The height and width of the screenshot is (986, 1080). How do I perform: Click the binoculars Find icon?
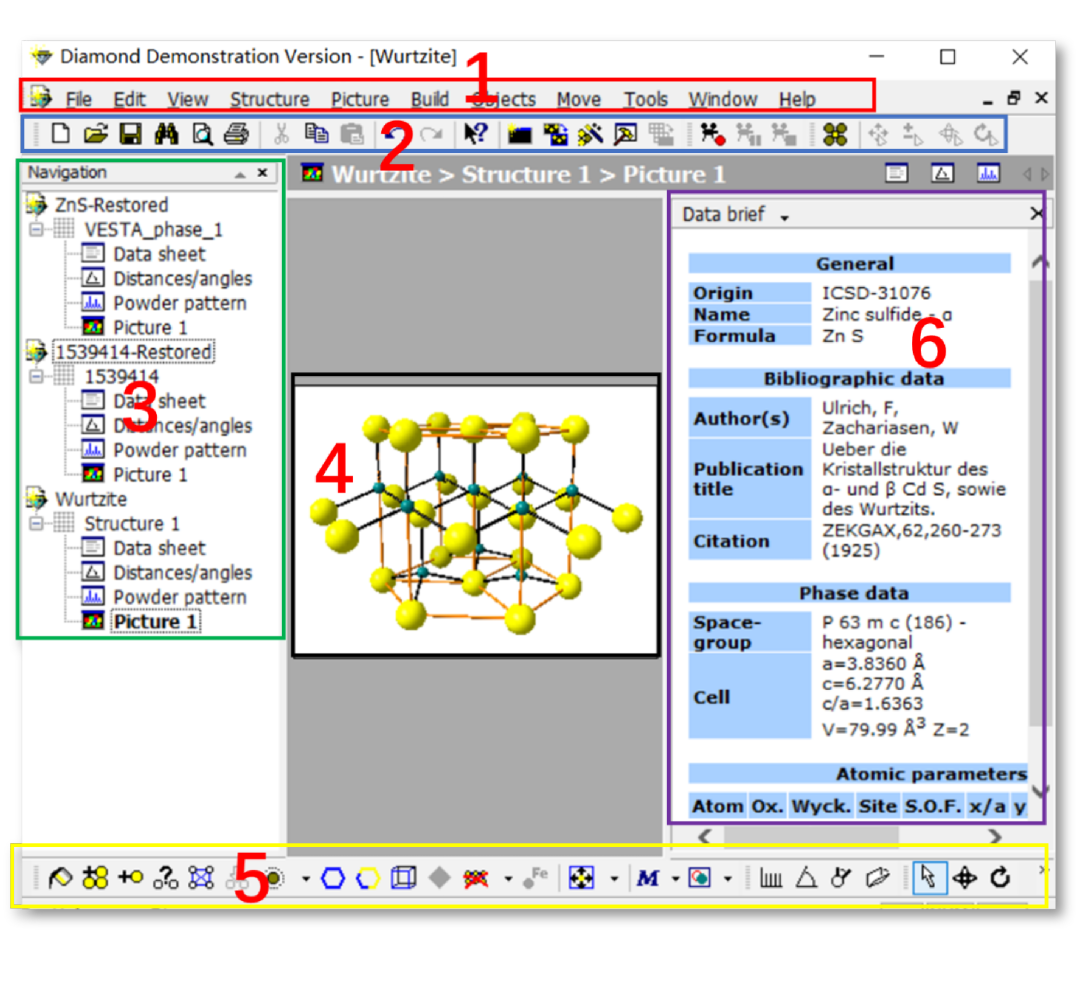[166, 134]
